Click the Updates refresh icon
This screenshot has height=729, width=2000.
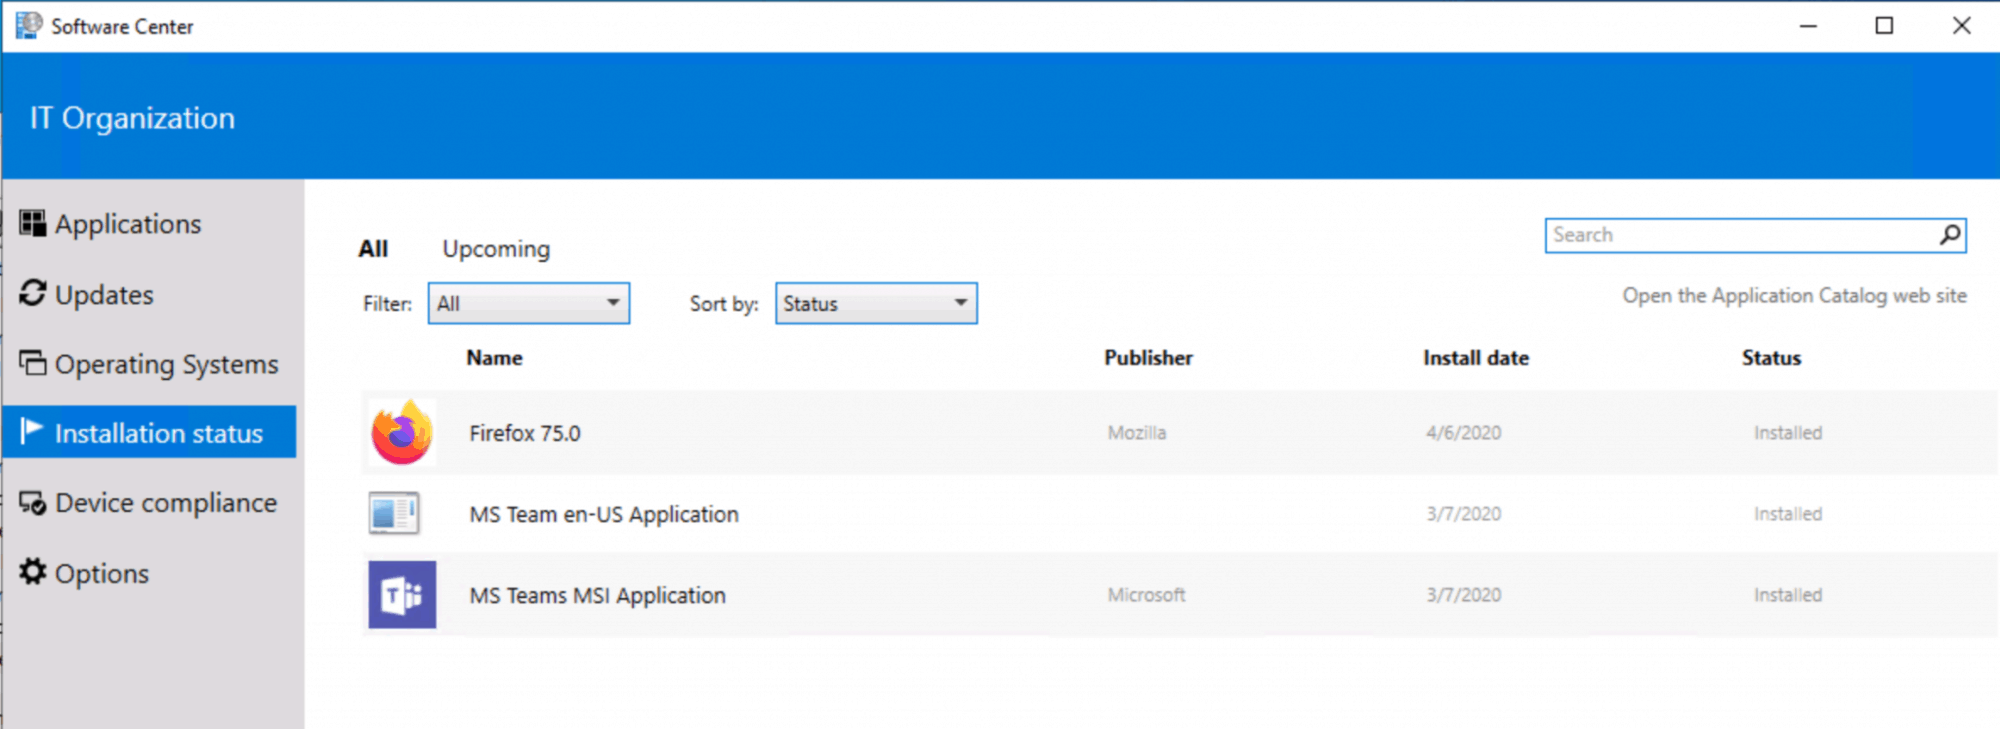pyautogui.click(x=33, y=294)
